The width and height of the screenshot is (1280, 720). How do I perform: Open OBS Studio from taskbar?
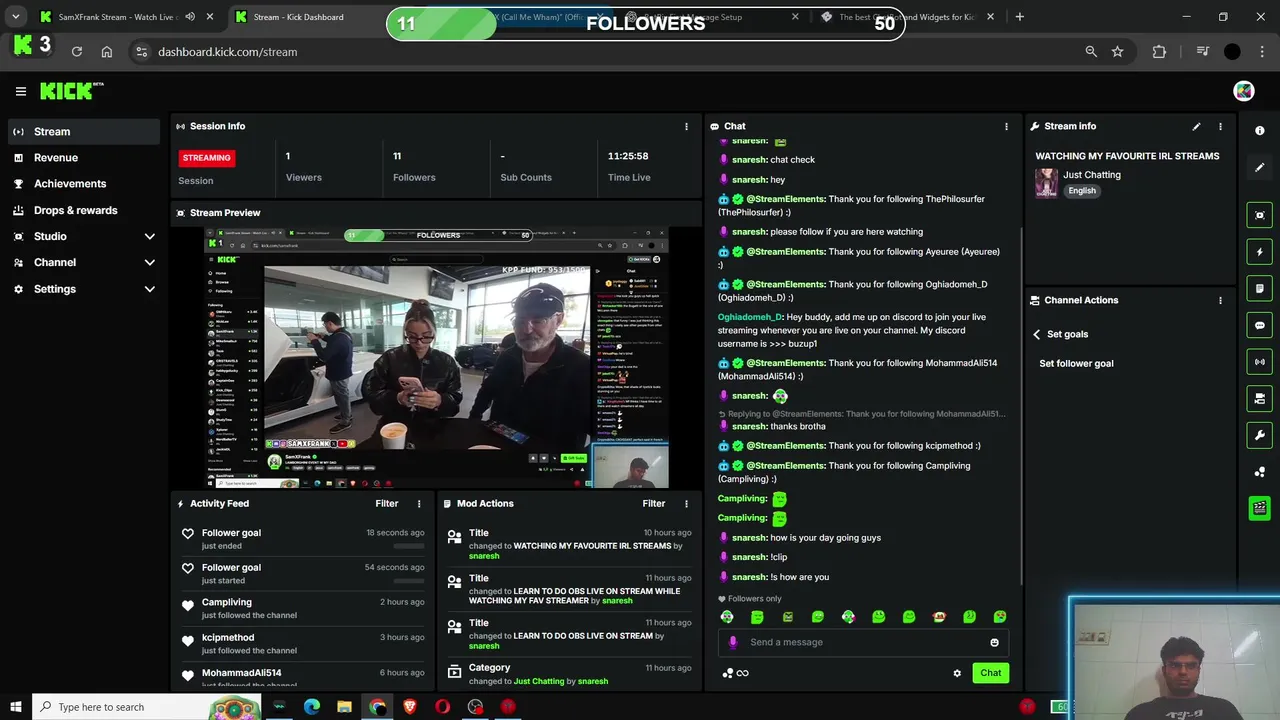(x=475, y=707)
